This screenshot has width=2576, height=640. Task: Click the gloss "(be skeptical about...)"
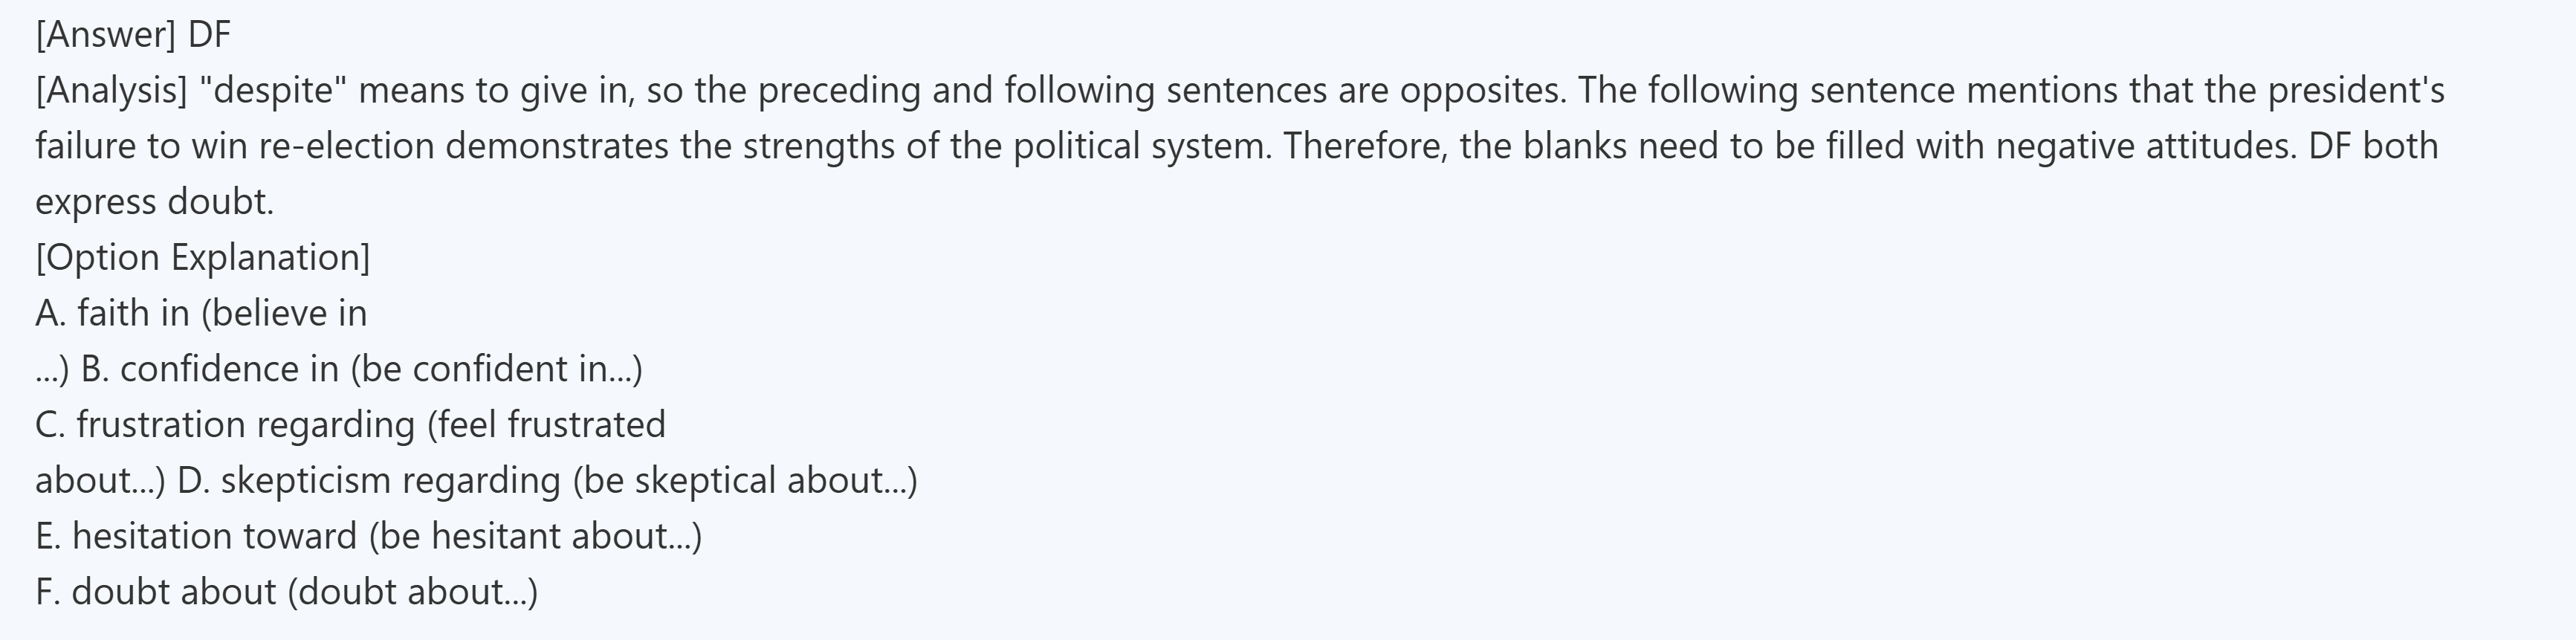pos(745,481)
